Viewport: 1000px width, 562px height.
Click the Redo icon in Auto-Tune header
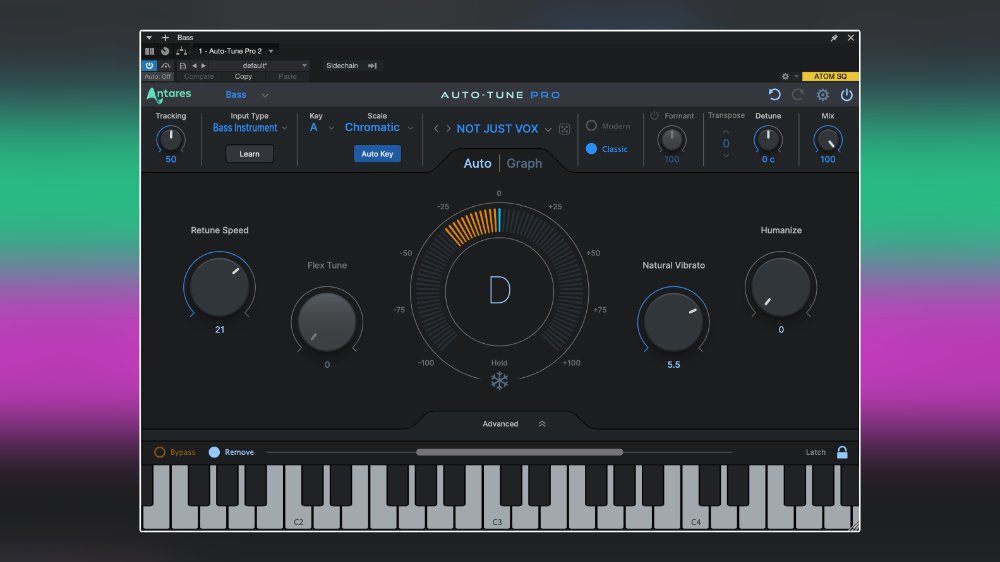coord(798,95)
